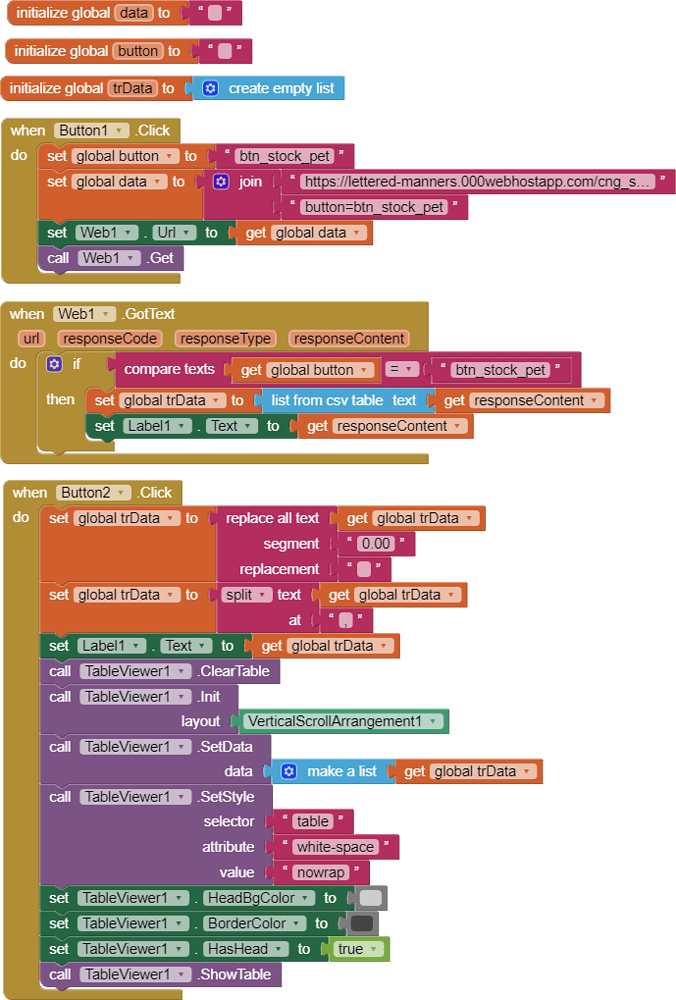Edit 'btn_stock_pet' text in compare texts block
The height and width of the screenshot is (1000, 676).
pyautogui.click(x=500, y=370)
